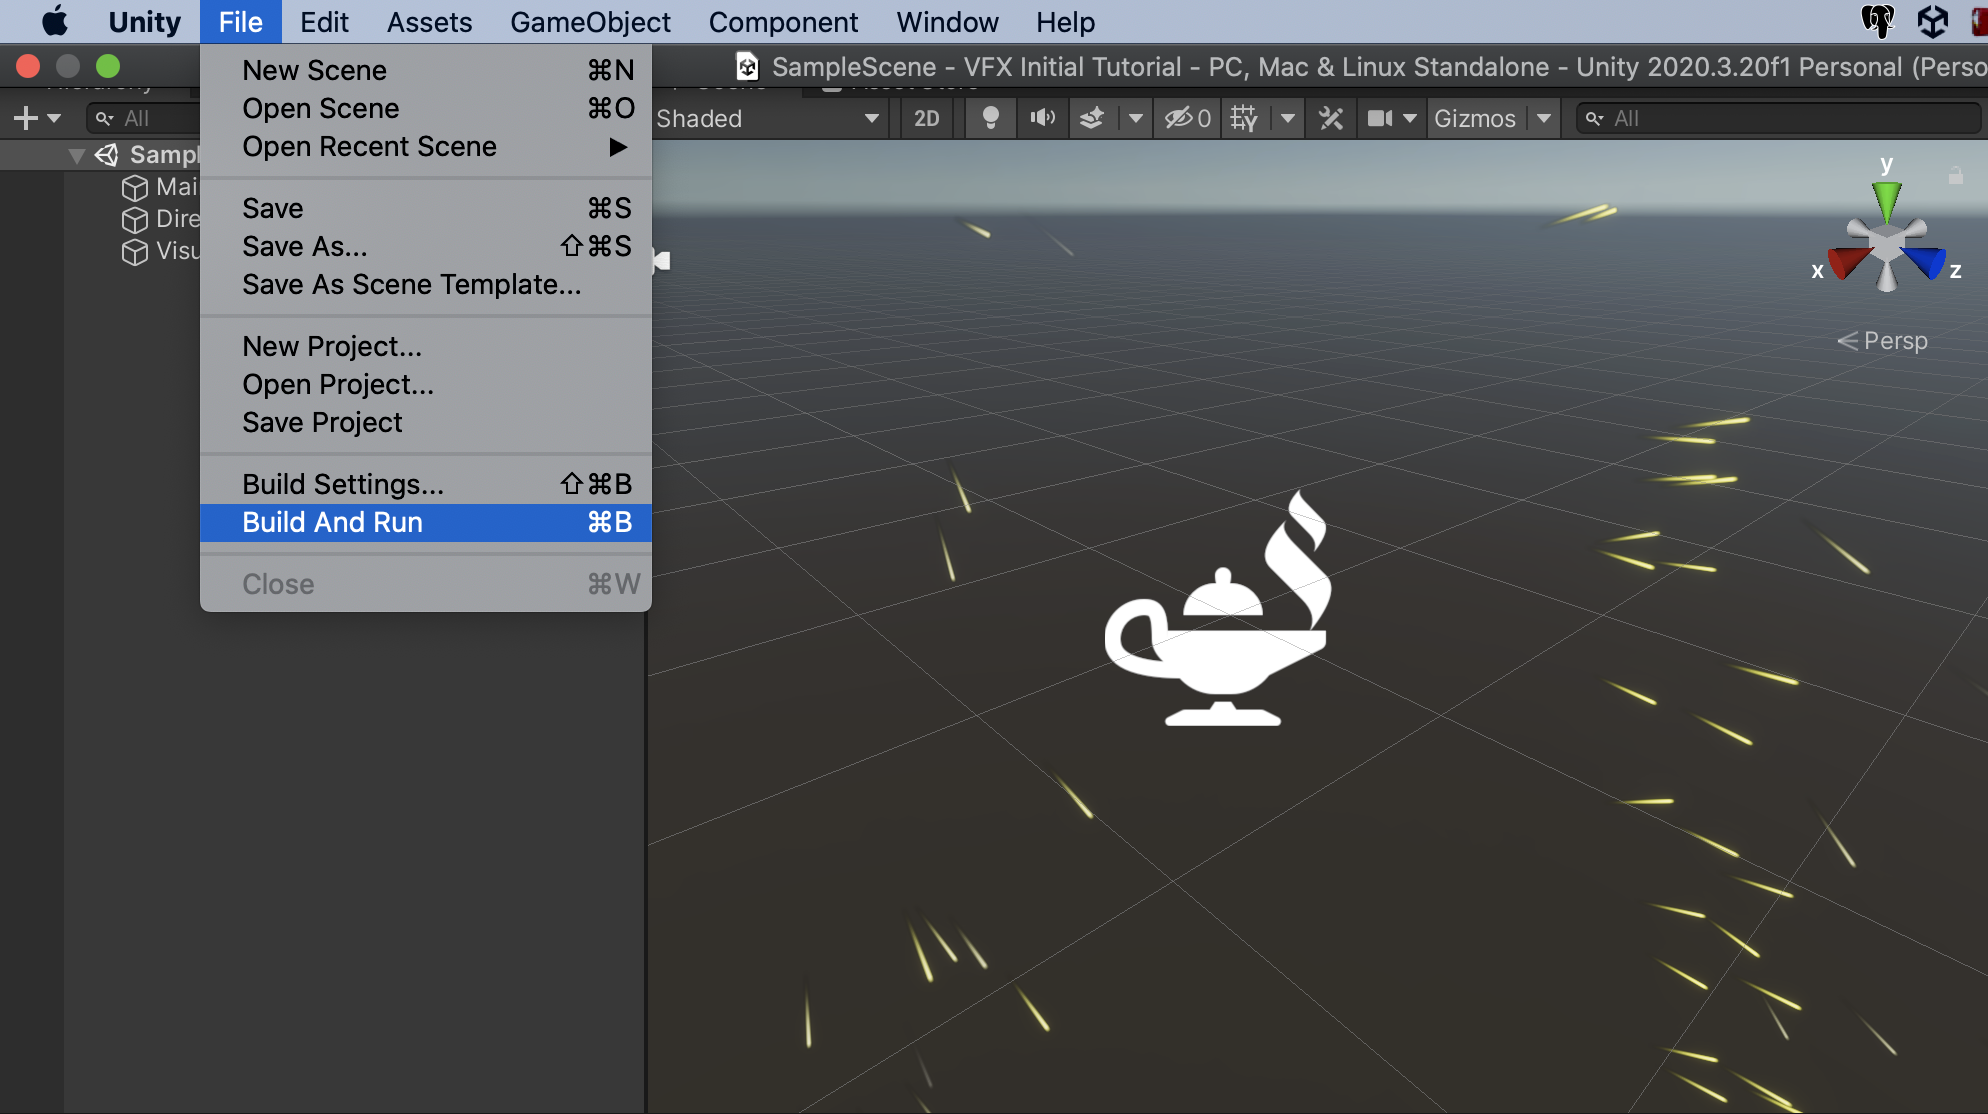Click the red X axis cone
The image size is (1988, 1114).
1846,262
